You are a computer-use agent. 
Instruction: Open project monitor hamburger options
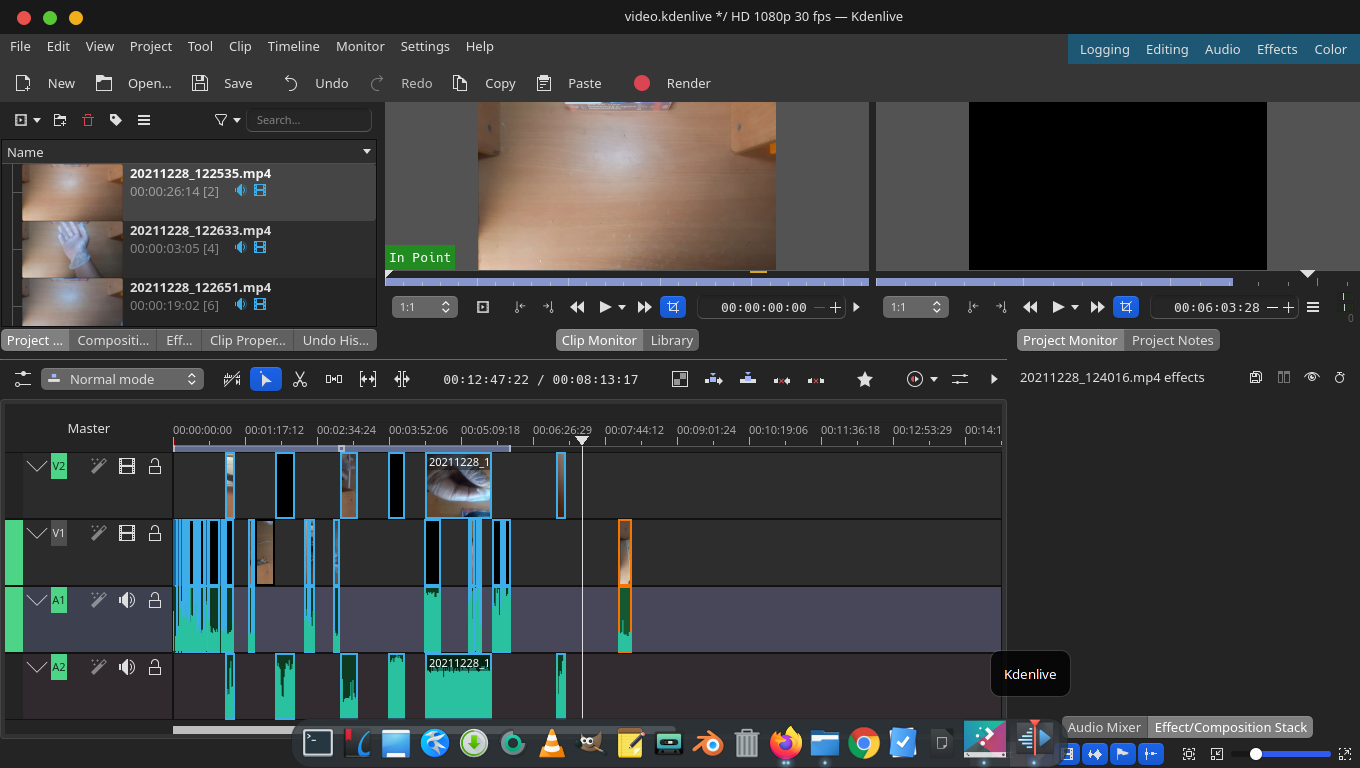pos(1313,307)
